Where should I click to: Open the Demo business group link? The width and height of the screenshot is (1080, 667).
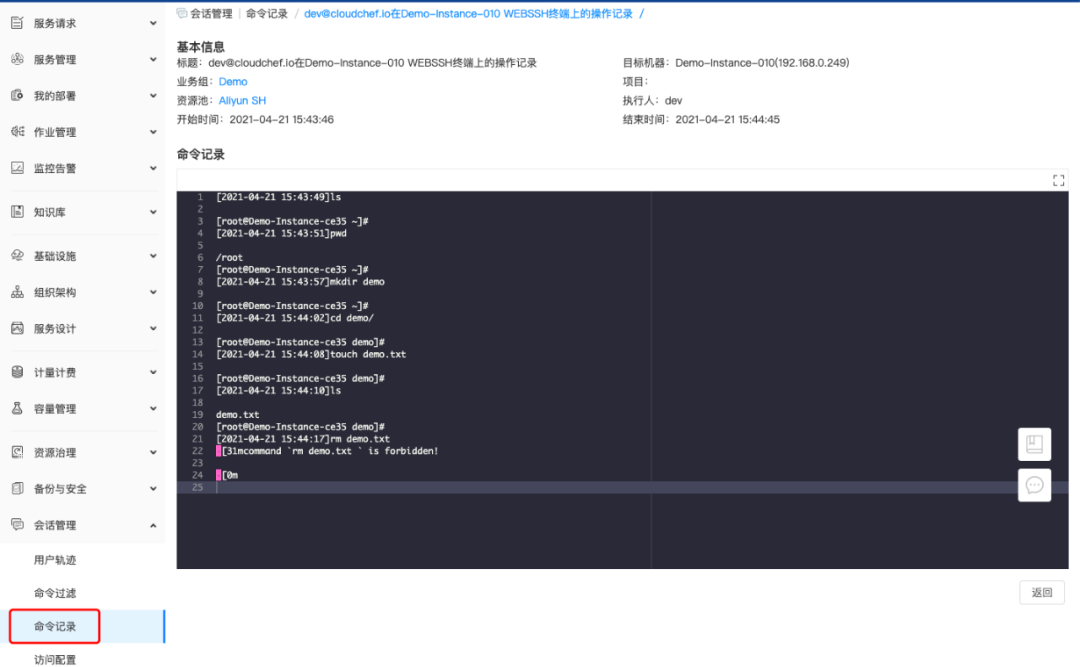pyautogui.click(x=233, y=81)
